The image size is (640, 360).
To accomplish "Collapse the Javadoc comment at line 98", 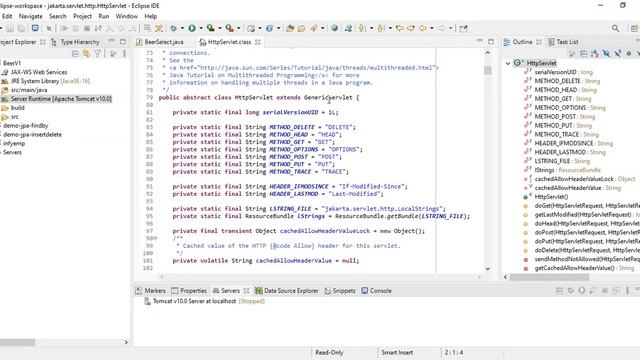I will point(155,238).
